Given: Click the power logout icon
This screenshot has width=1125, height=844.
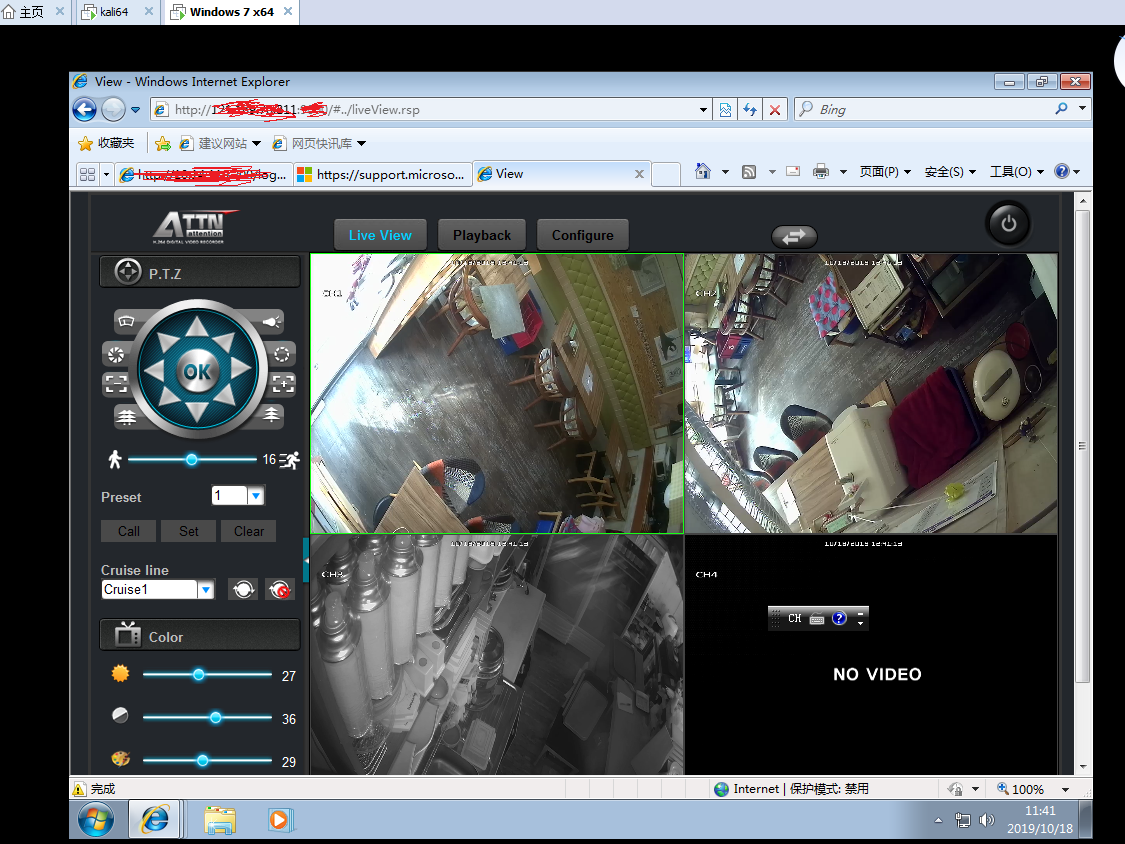Looking at the screenshot, I should pos(1008,223).
